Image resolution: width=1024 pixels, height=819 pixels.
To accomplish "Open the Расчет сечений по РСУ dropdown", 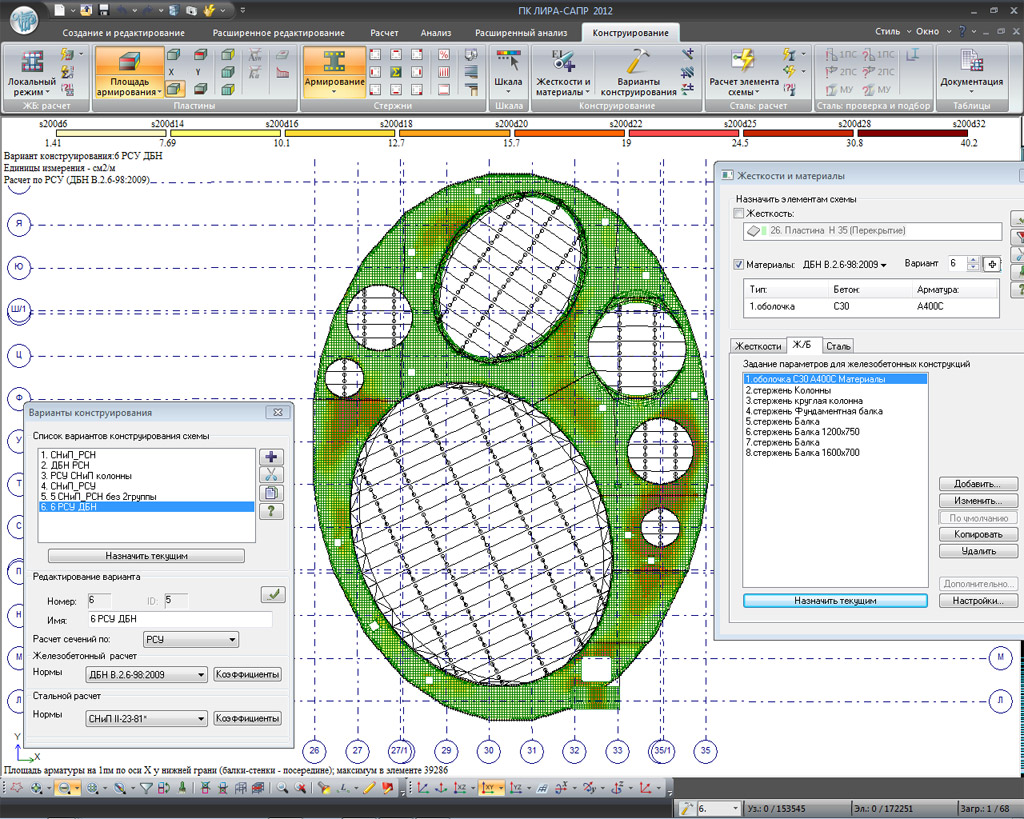I will (x=190, y=639).
